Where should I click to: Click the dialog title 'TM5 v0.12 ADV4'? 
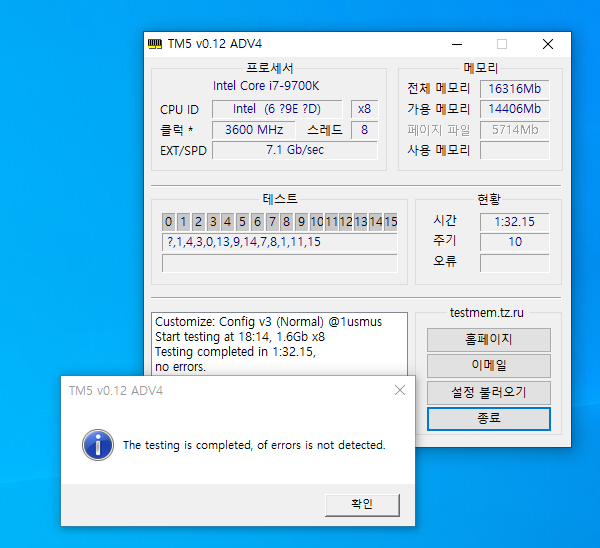coord(116,391)
